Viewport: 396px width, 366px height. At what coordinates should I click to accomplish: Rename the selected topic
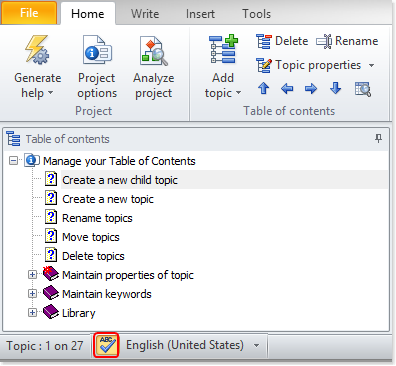point(347,41)
